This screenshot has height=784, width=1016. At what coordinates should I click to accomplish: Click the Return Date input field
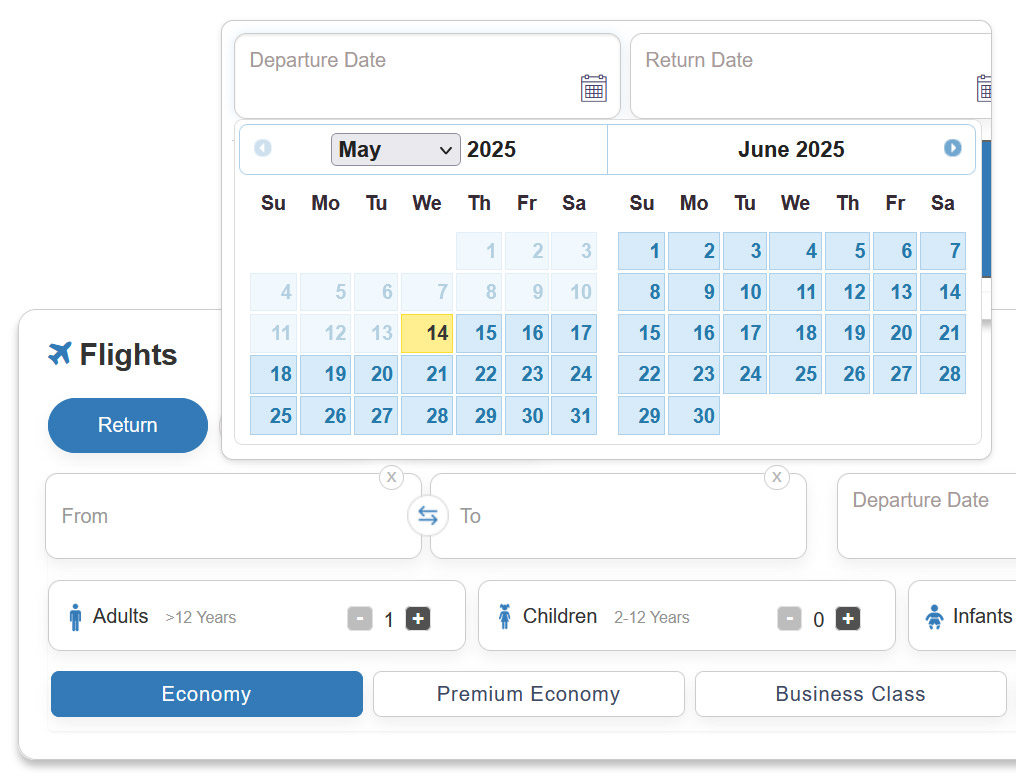[x=810, y=76]
